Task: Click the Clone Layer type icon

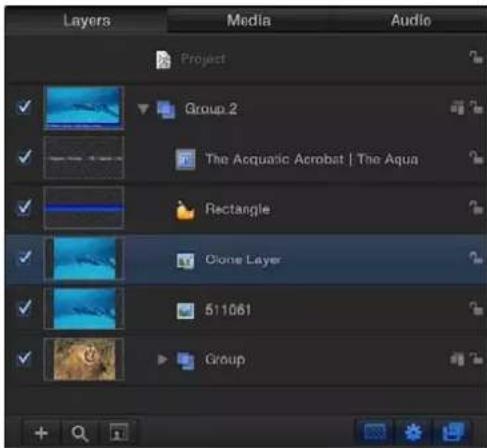Action: tap(185, 261)
